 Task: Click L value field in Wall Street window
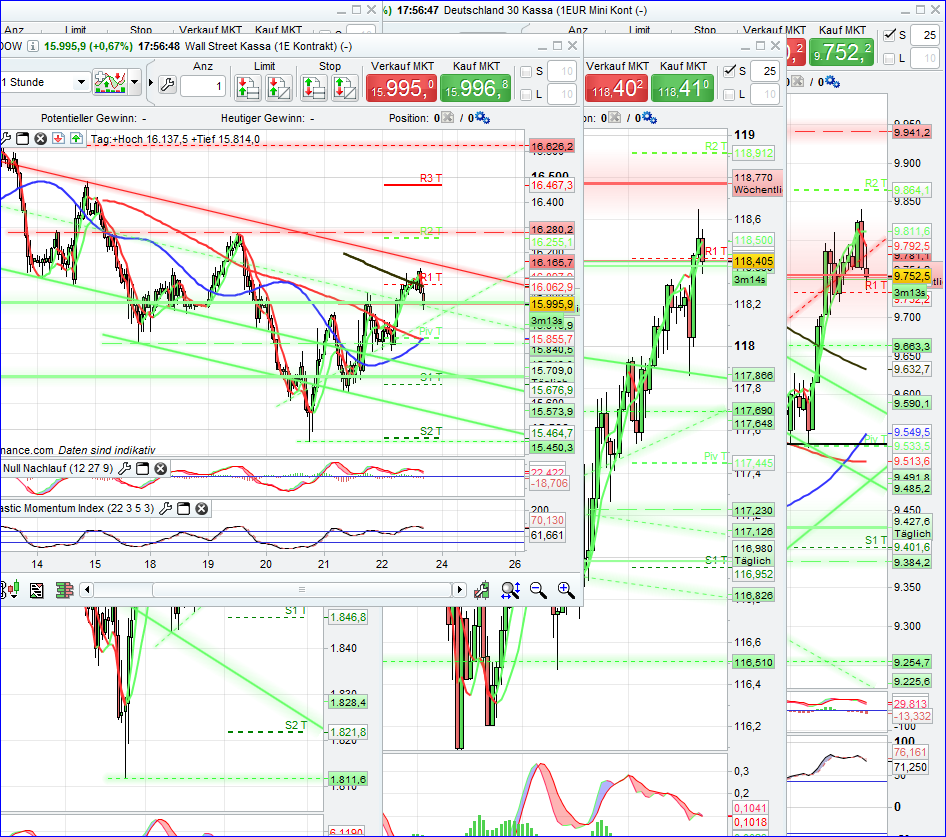point(562,94)
